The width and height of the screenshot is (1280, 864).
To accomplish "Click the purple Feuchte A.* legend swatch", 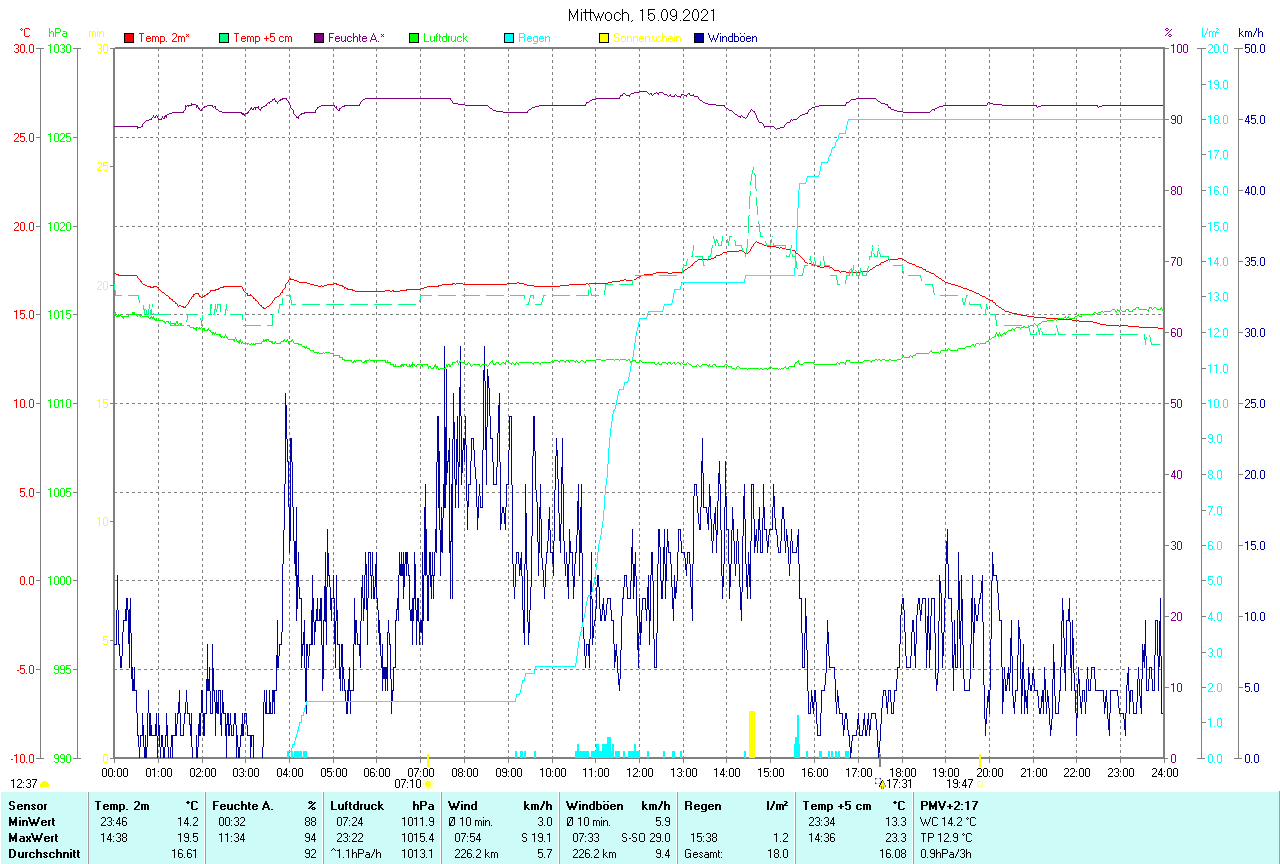I will [x=319, y=38].
